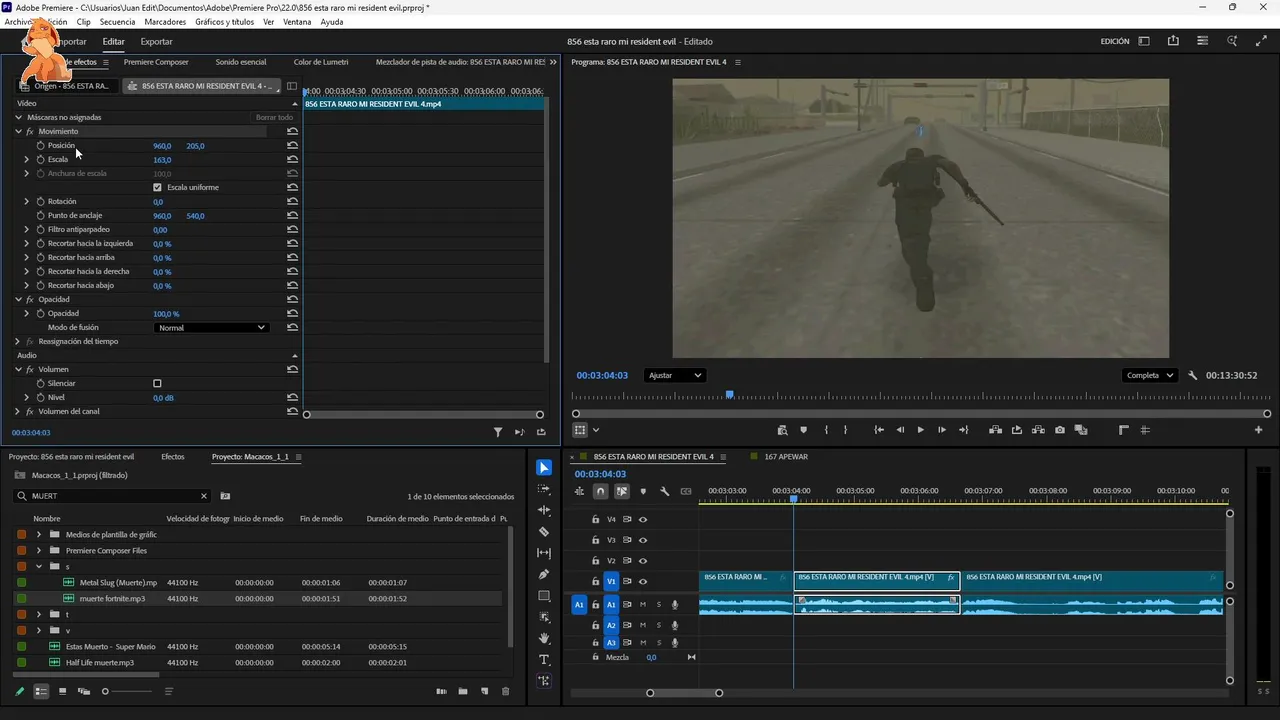Expand the Premiere Composer Files bin
Viewport: 1280px width, 720px height.
point(39,551)
